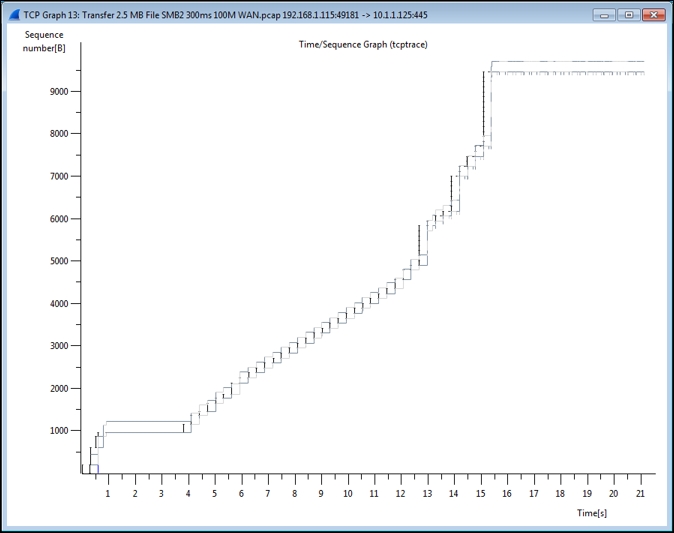Click the 10 second label on time axis

(x=348, y=493)
